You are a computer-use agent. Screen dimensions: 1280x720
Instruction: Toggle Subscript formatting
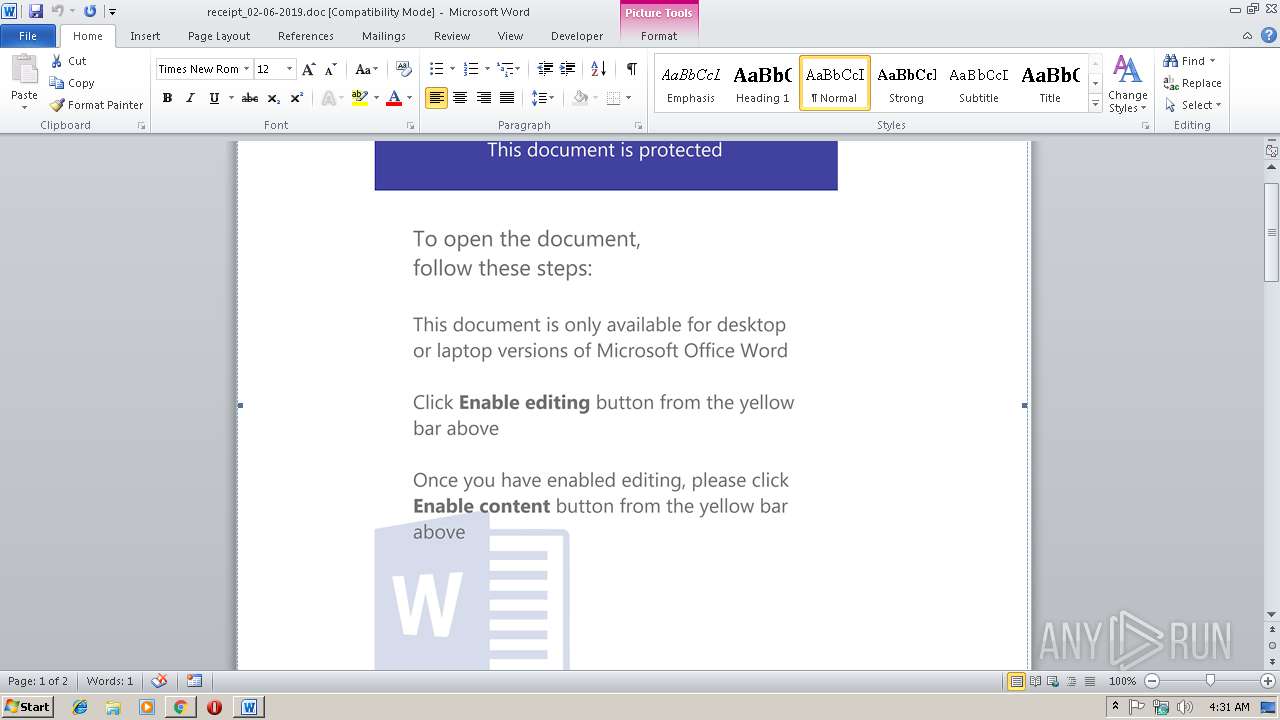tap(273, 98)
